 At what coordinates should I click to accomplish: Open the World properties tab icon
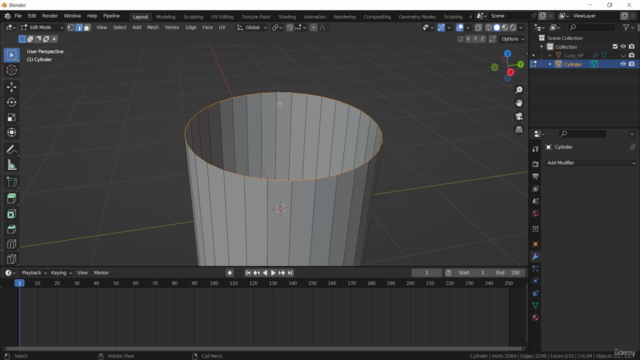535,213
